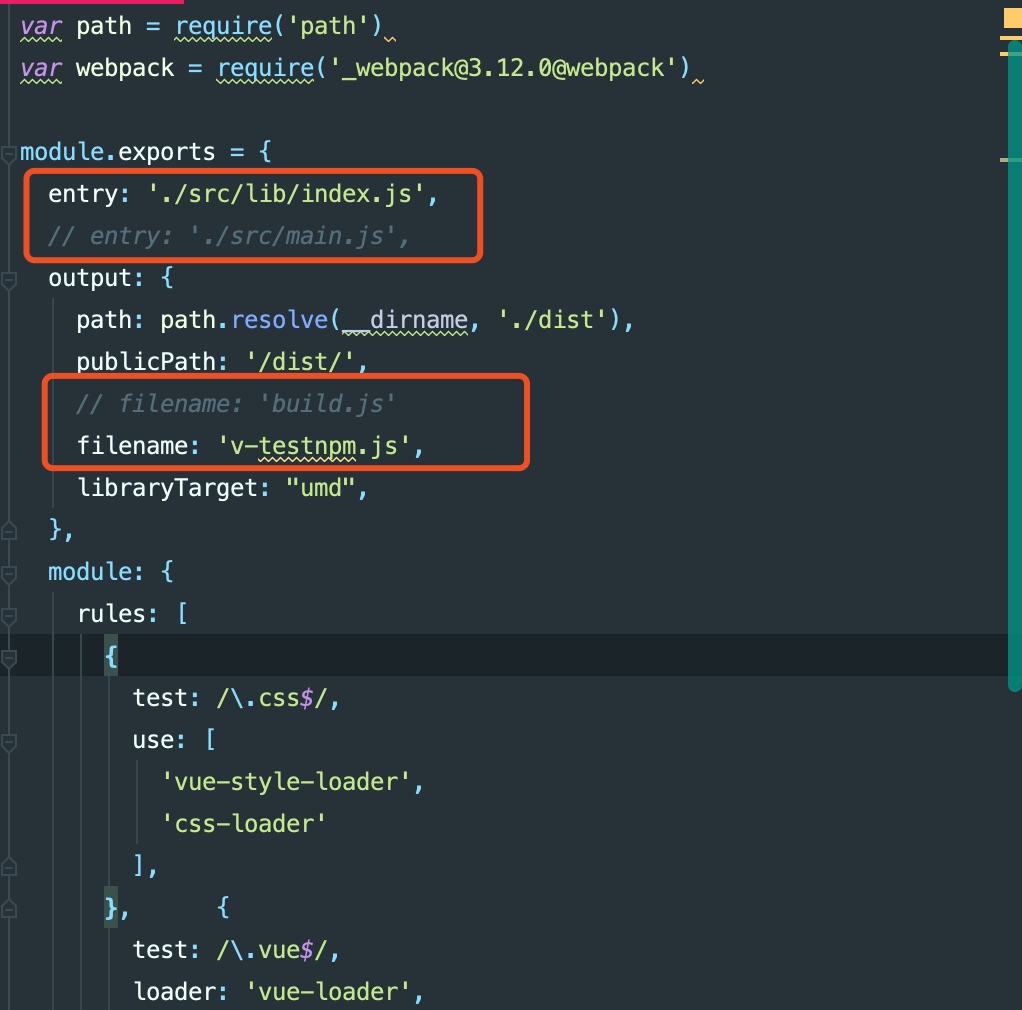Image resolution: width=1022 pixels, height=1010 pixels.
Task: Click the 'var' keyword before webpack
Action: click(x=41, y=68)
